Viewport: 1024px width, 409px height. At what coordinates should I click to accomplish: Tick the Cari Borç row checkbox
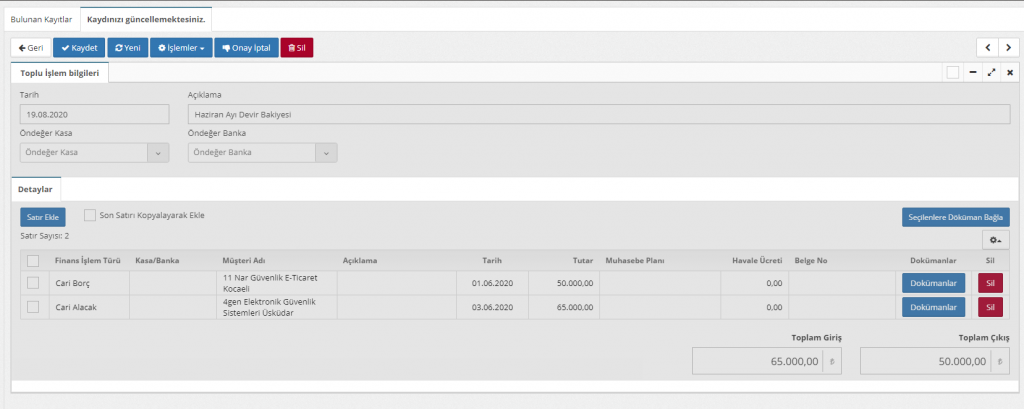point(33,283)
